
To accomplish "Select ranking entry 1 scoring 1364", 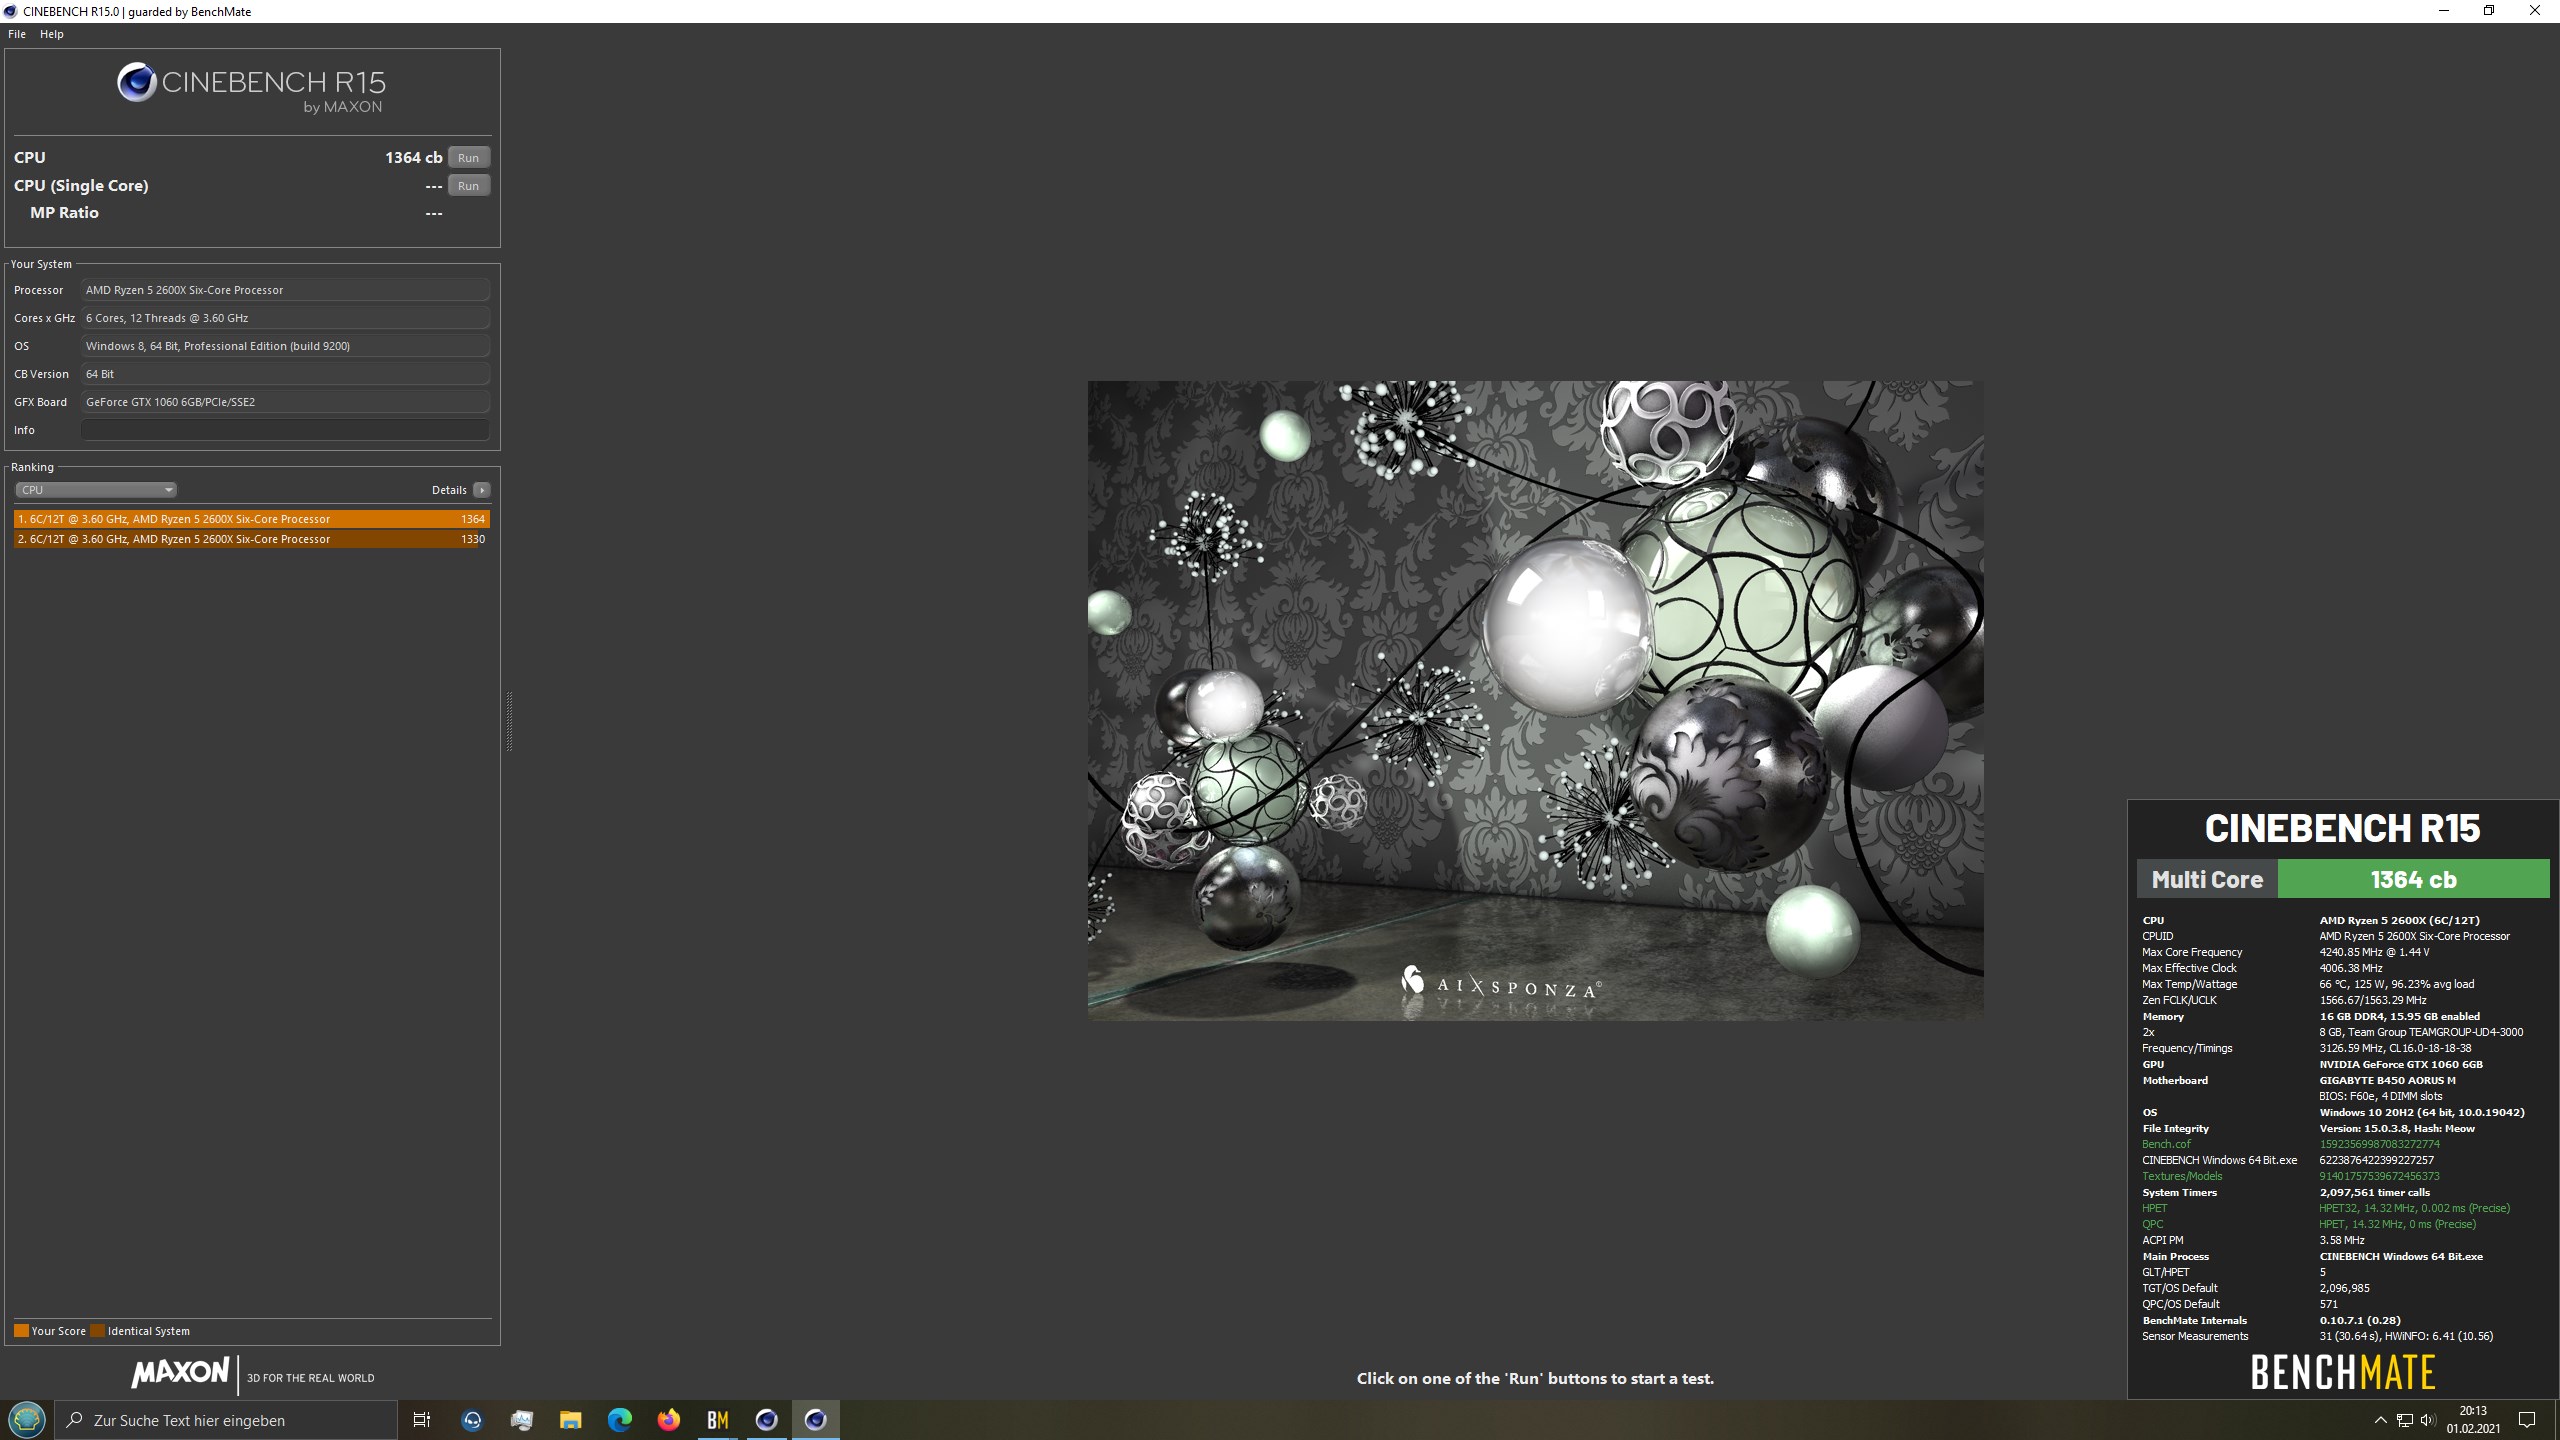I will pyautogui.click(x=252, y=519).
